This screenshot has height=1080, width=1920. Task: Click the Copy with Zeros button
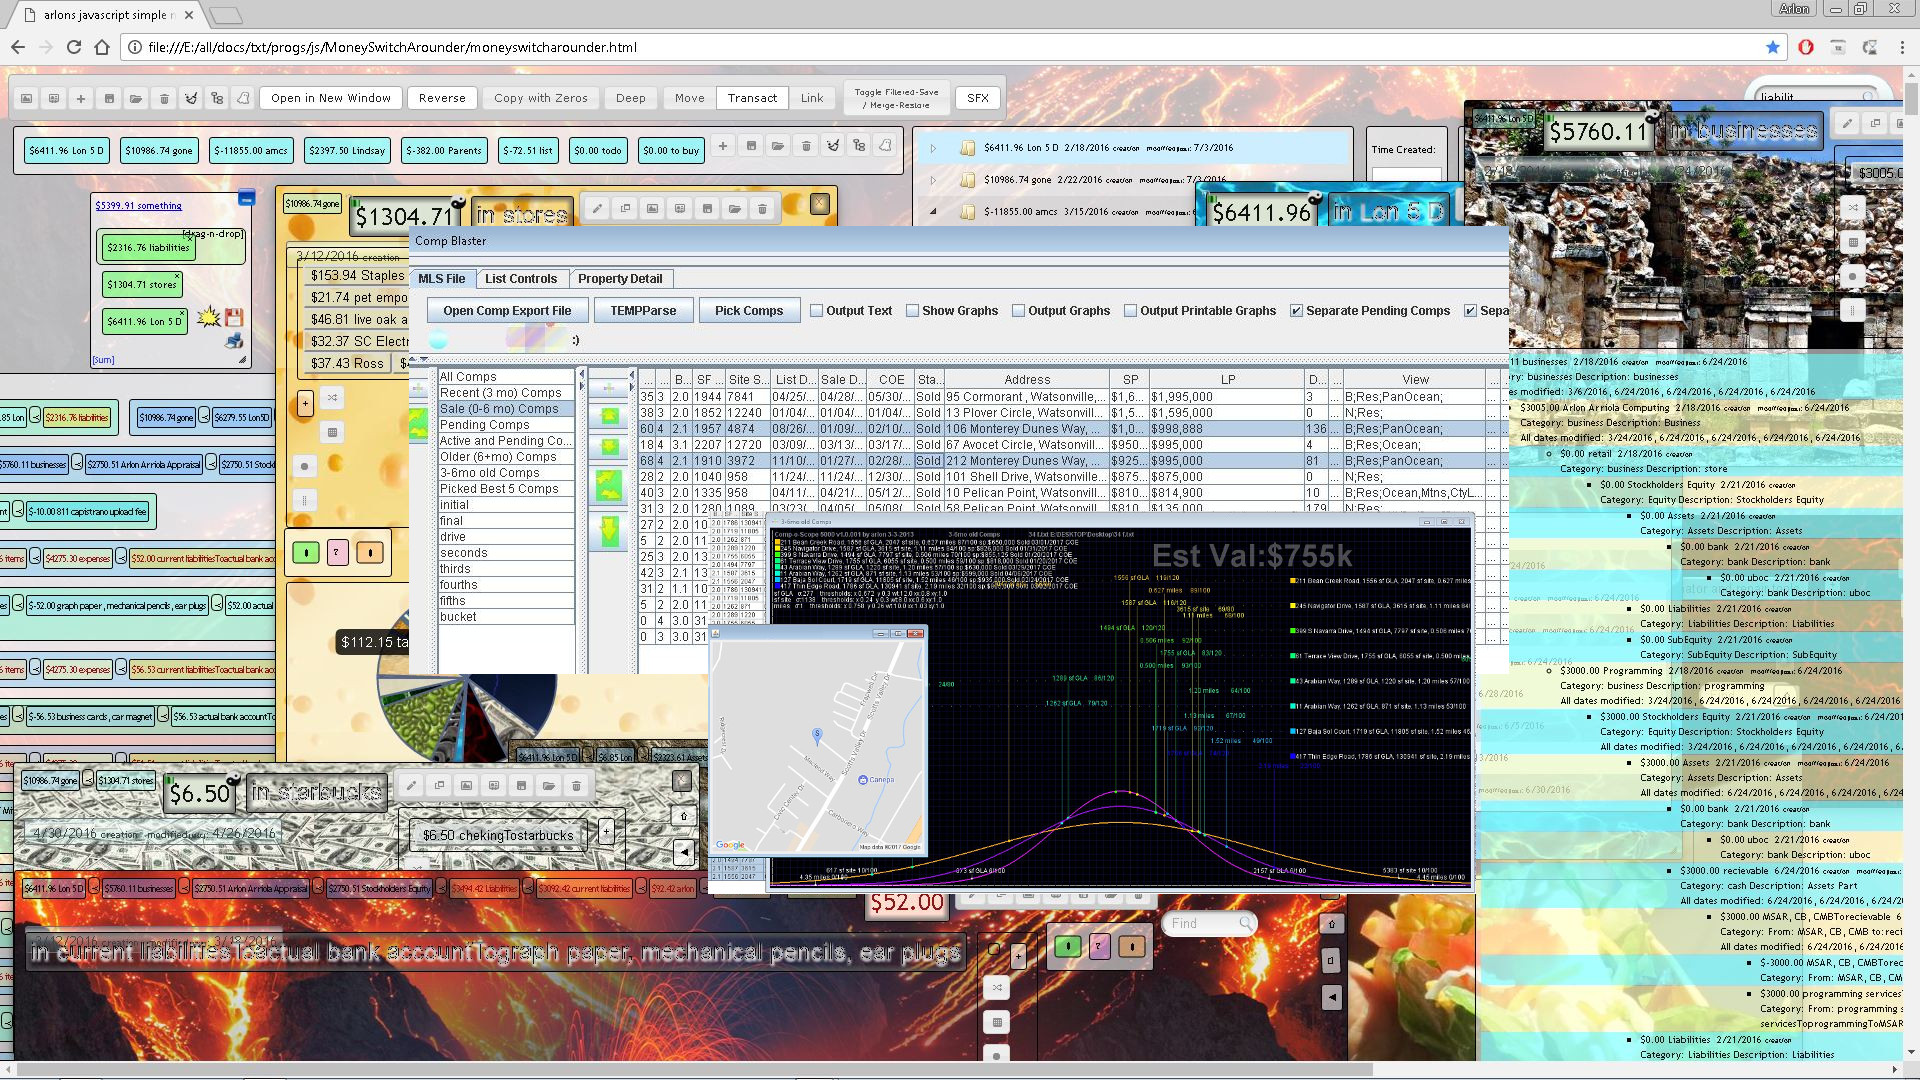point(540,98)
